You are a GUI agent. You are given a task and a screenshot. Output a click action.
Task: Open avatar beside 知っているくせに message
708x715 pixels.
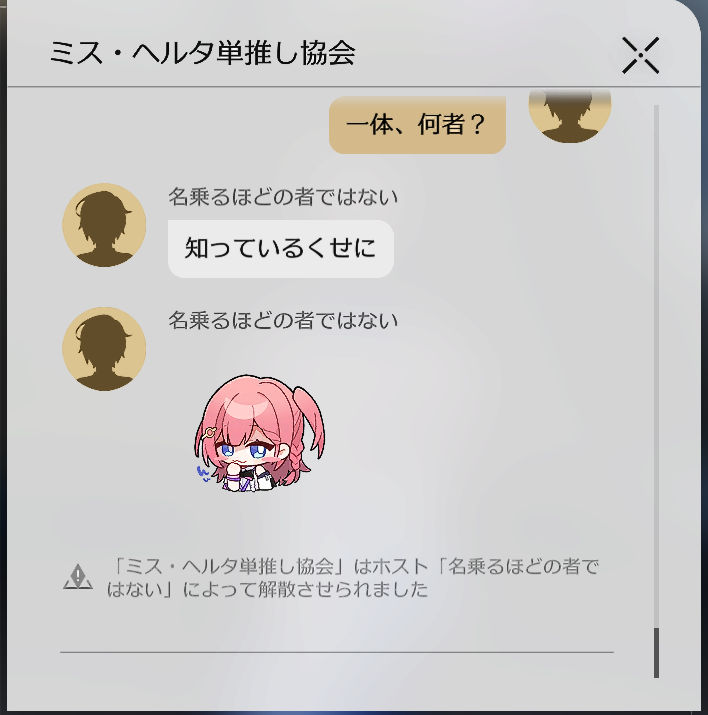click(x=104, y=225)
